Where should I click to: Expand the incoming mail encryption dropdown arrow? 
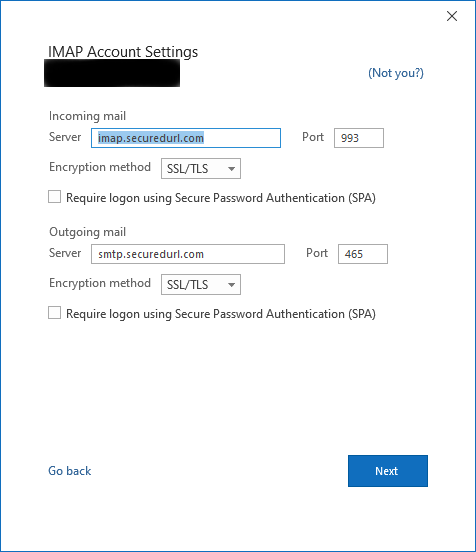pyautogui.click(x=231, y=169)
